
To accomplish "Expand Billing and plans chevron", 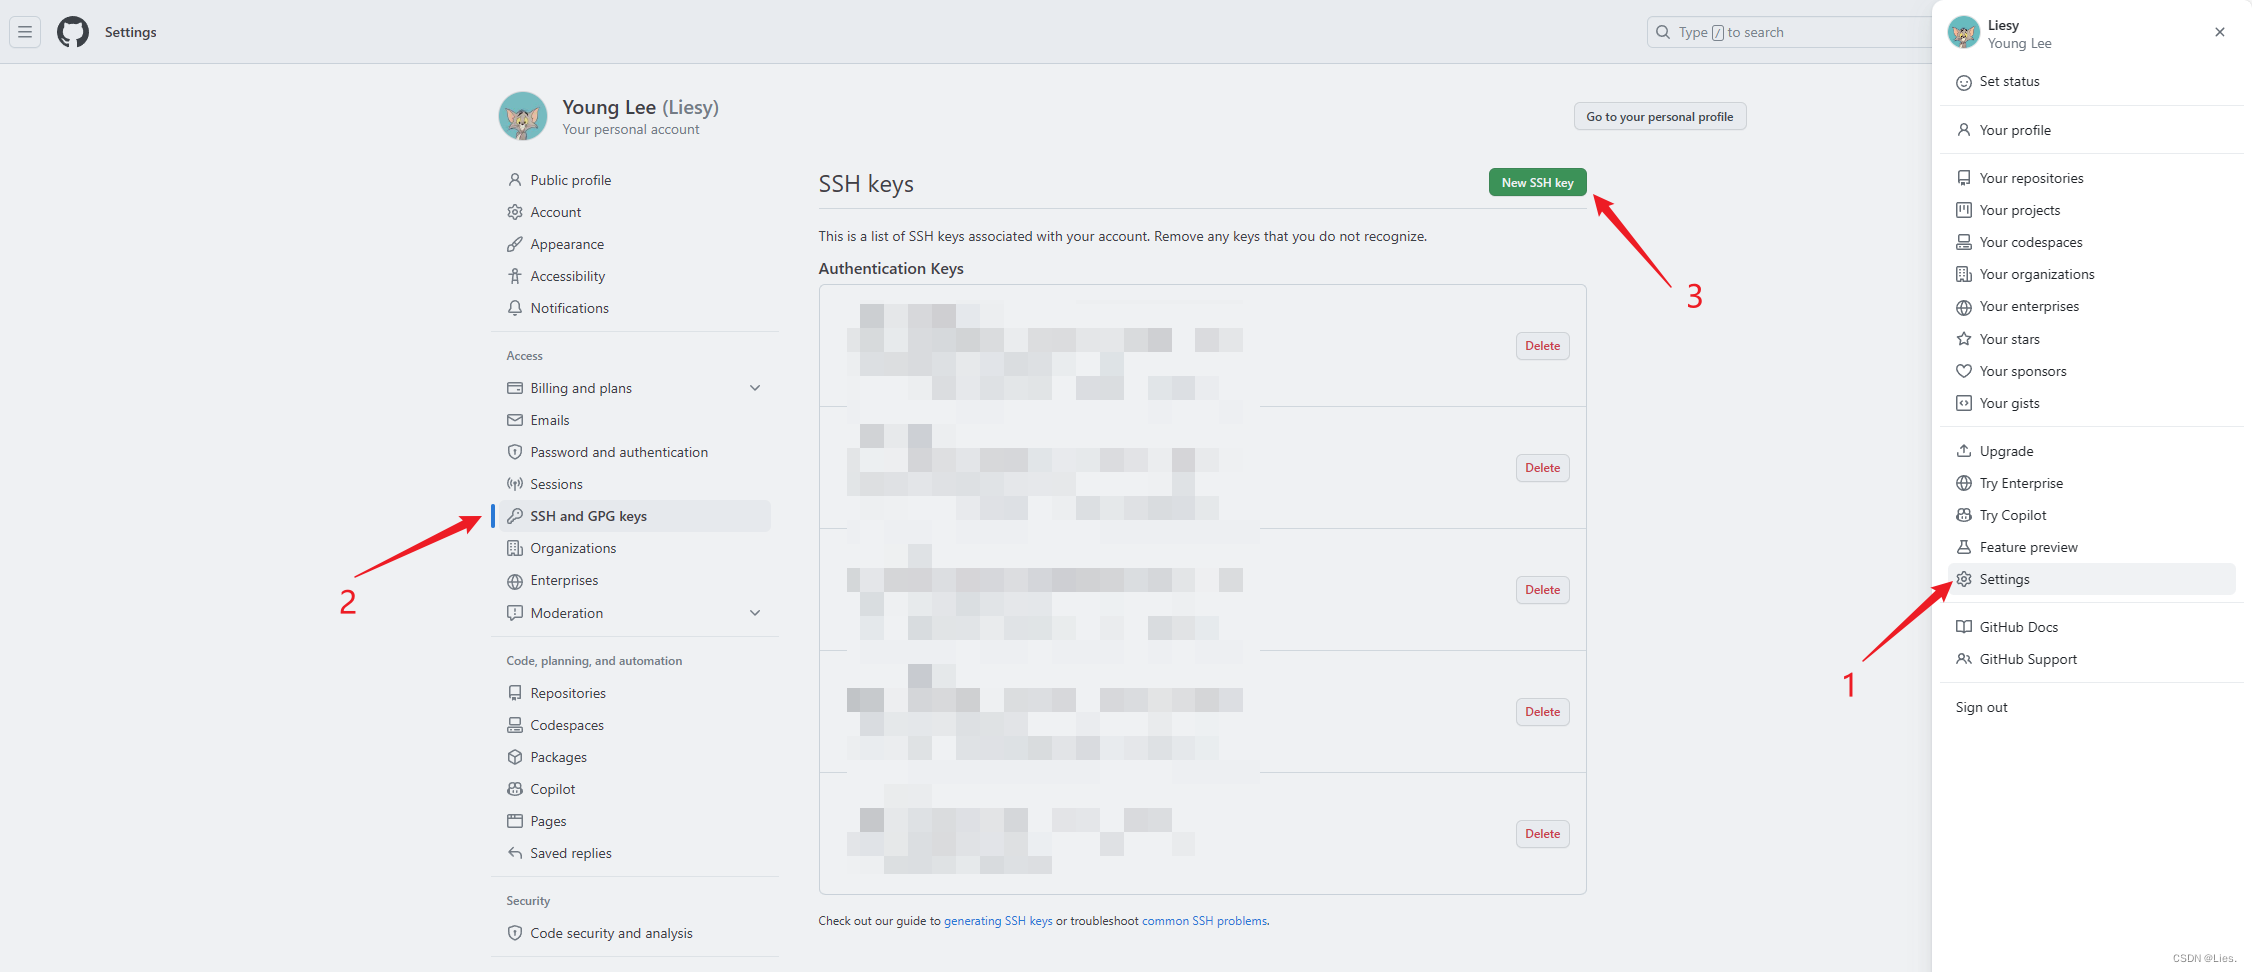I will (x=755, y=388).
